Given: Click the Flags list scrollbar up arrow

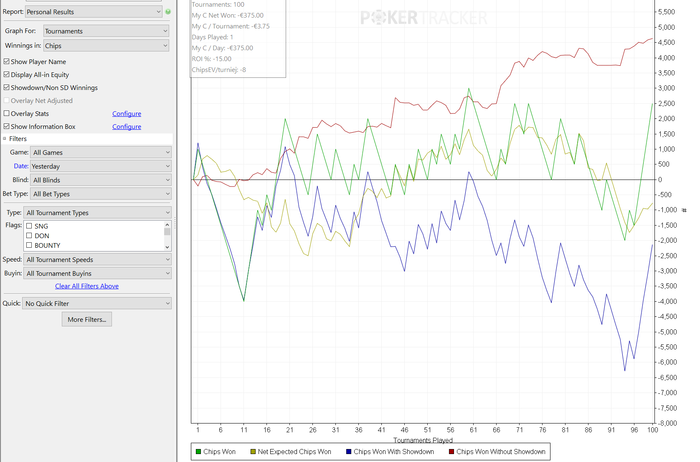Looking at the screenshot, I should tap(167, 225).
